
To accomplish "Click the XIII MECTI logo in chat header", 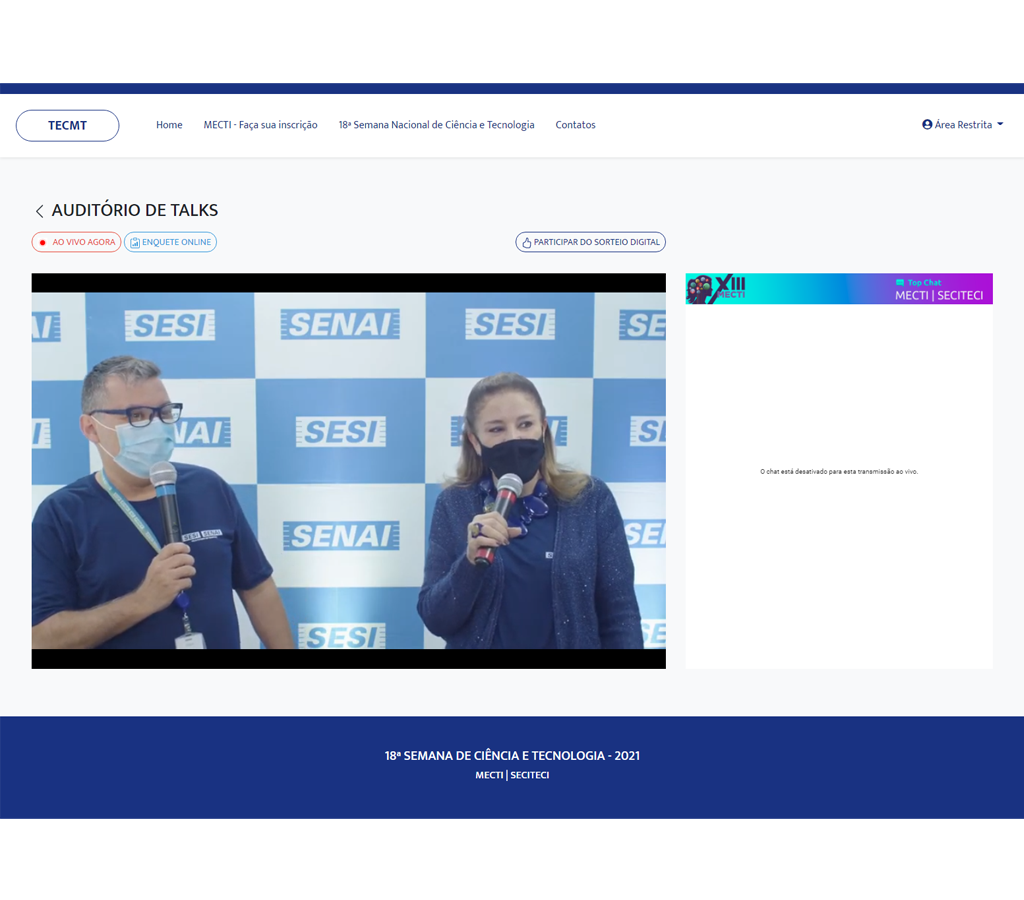I will (716, 289).
